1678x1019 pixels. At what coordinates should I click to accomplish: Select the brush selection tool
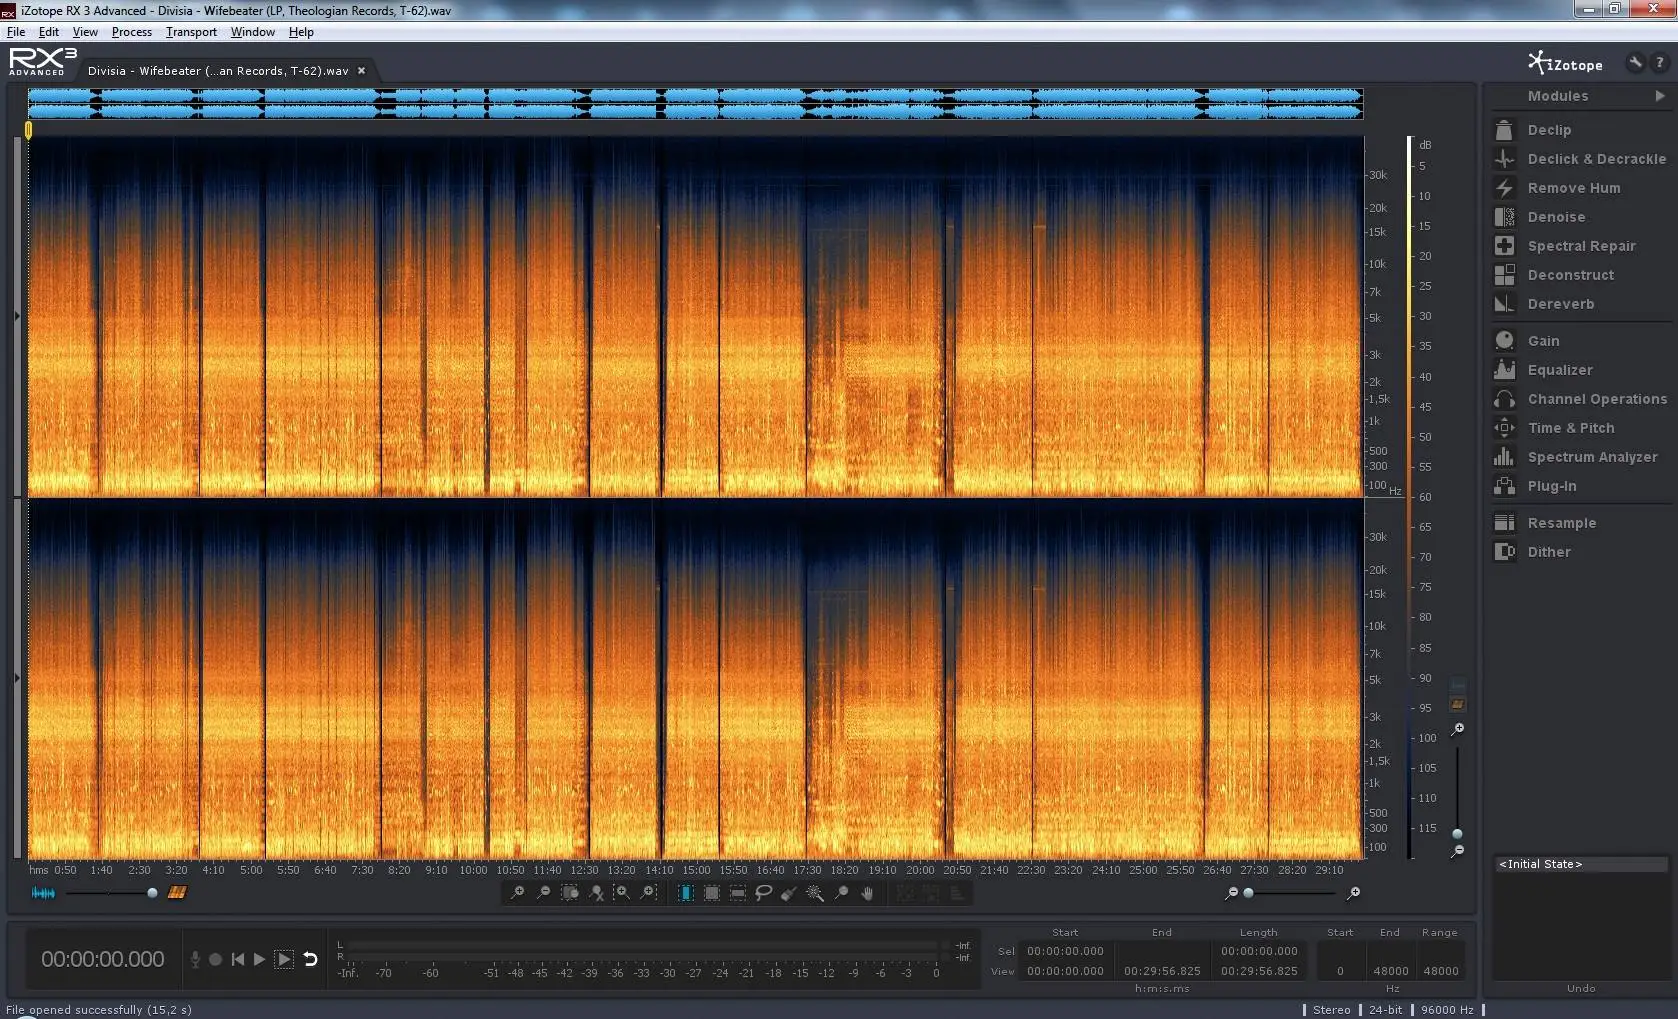789,893
